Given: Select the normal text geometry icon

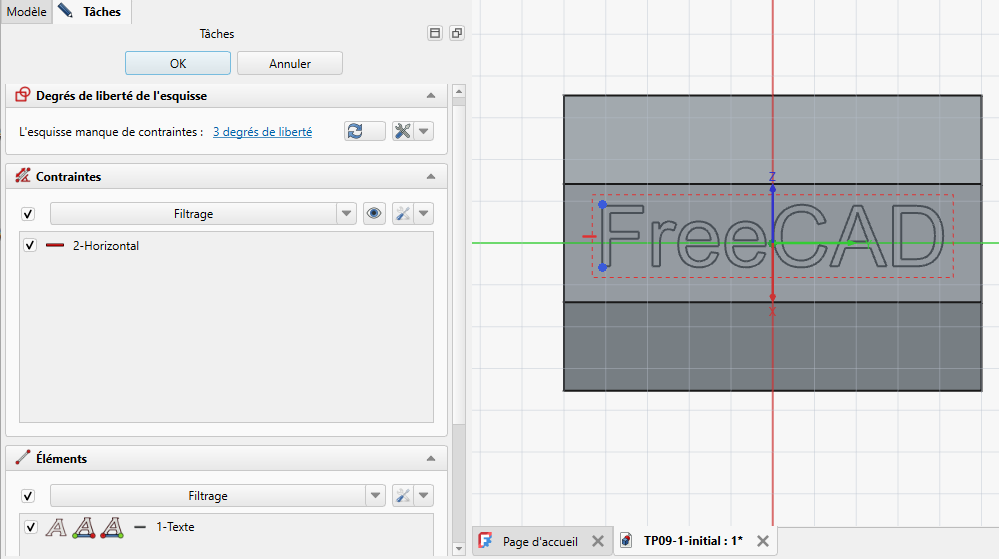Looking at the screenshot, I should point(56,527).
